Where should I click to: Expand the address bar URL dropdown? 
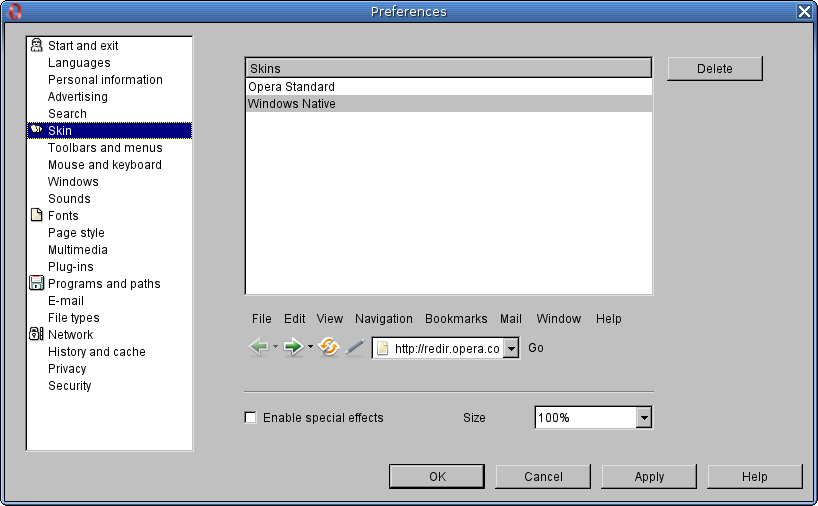511,348
